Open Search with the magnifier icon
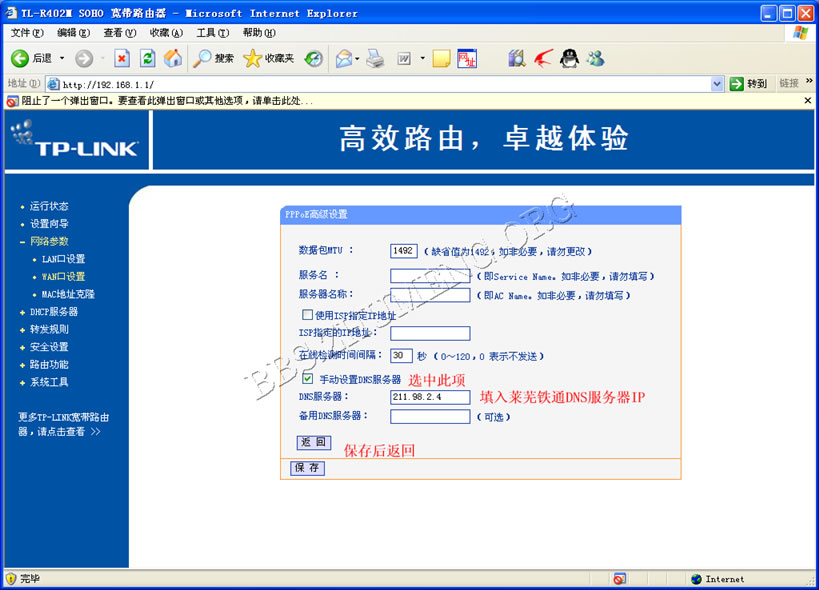Viewport: 819px width, 590px height. 202,58
